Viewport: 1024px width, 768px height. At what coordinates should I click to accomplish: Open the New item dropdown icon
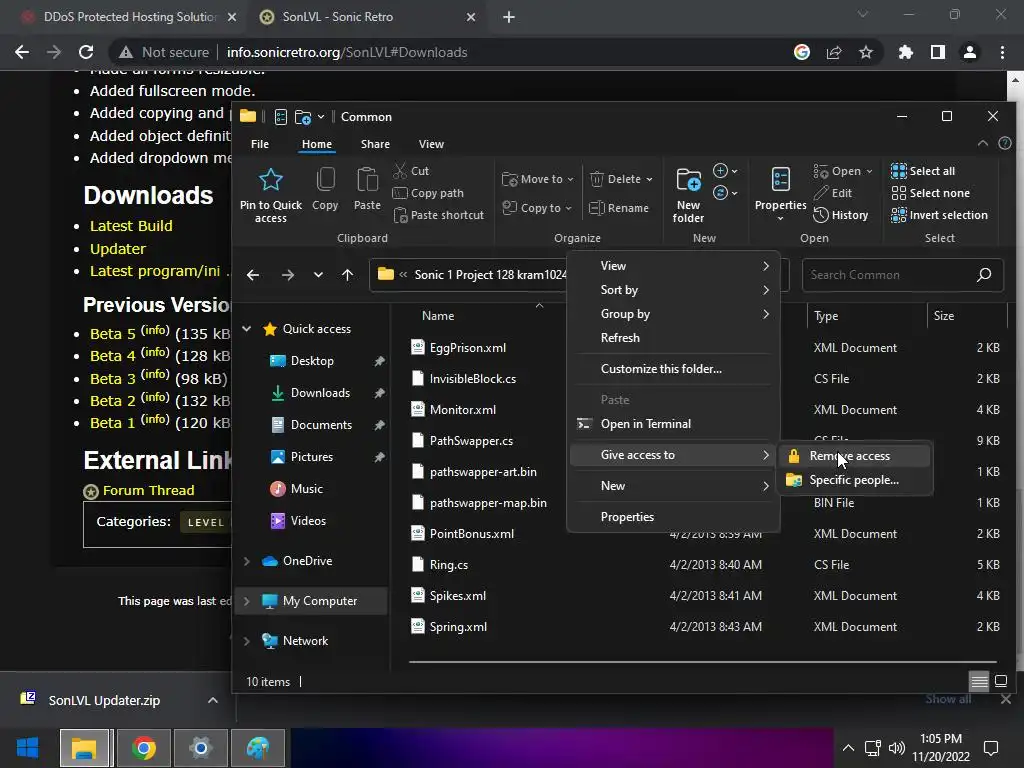725,171
